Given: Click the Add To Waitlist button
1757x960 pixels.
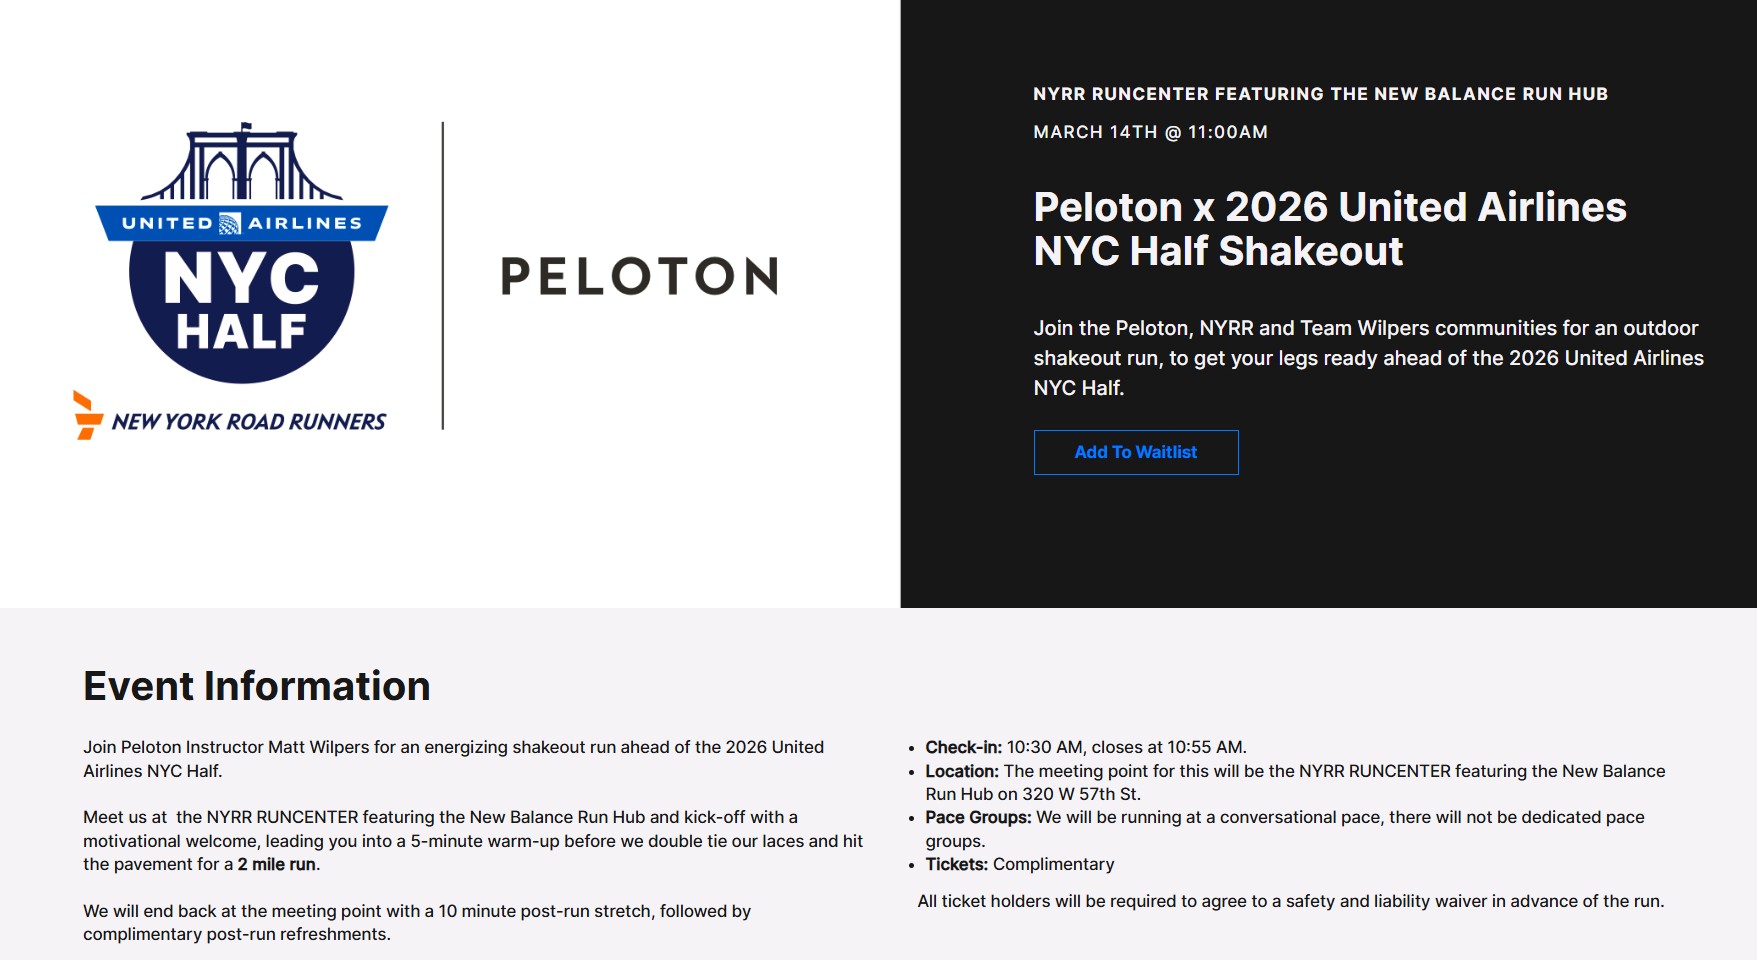Looking at the screenshot, I should (x=1135, y=452).
